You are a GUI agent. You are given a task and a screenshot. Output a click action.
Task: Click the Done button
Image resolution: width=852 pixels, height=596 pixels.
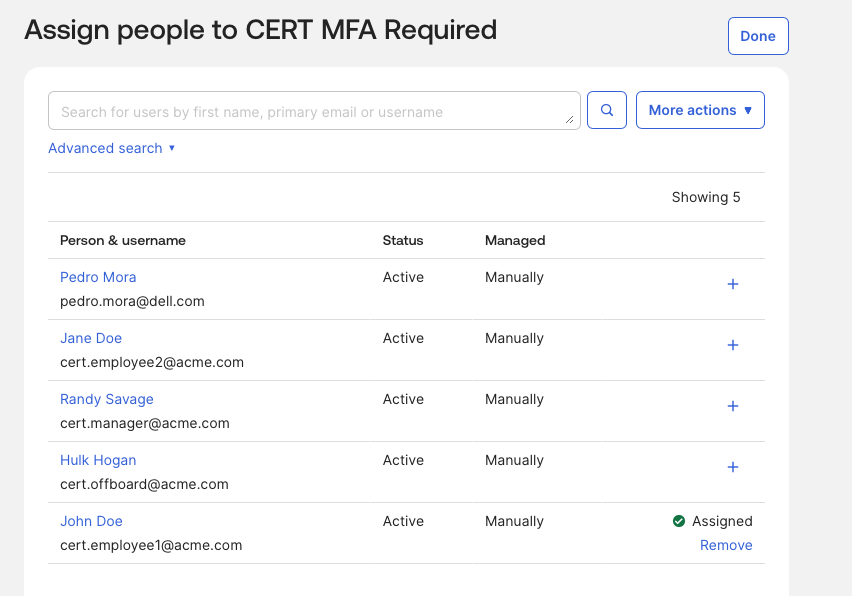tap(758, 36)
